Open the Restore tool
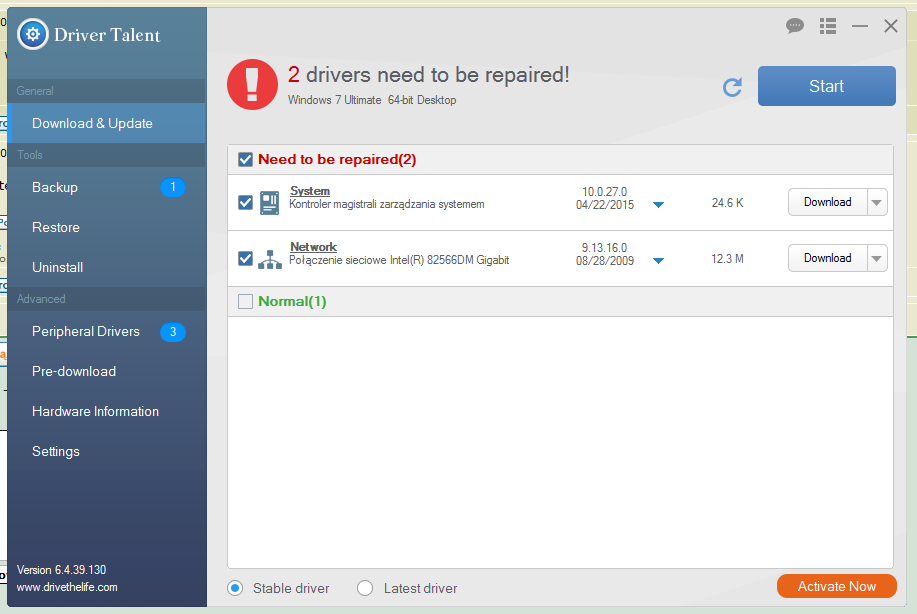 pos(106,227)
